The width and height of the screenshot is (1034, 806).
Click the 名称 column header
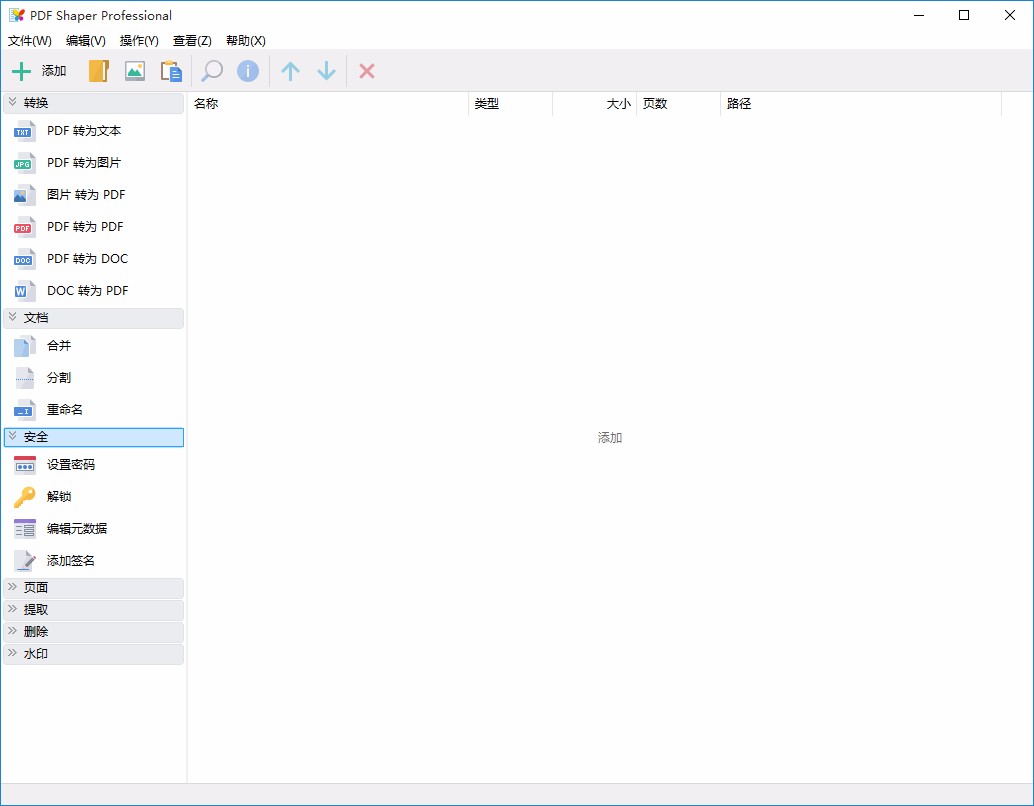coord(207,103)
